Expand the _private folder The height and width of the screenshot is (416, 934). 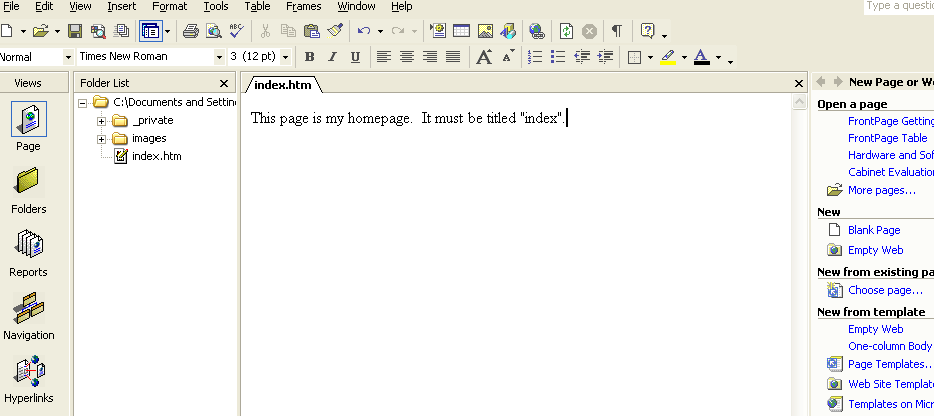pyautogui.click(x=102, y=120)
